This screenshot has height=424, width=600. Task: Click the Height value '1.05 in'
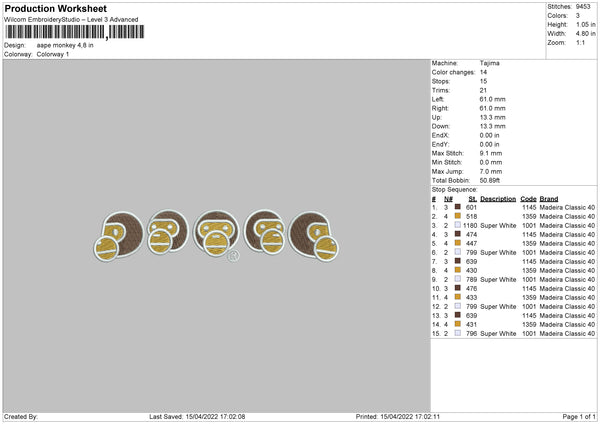585,24
